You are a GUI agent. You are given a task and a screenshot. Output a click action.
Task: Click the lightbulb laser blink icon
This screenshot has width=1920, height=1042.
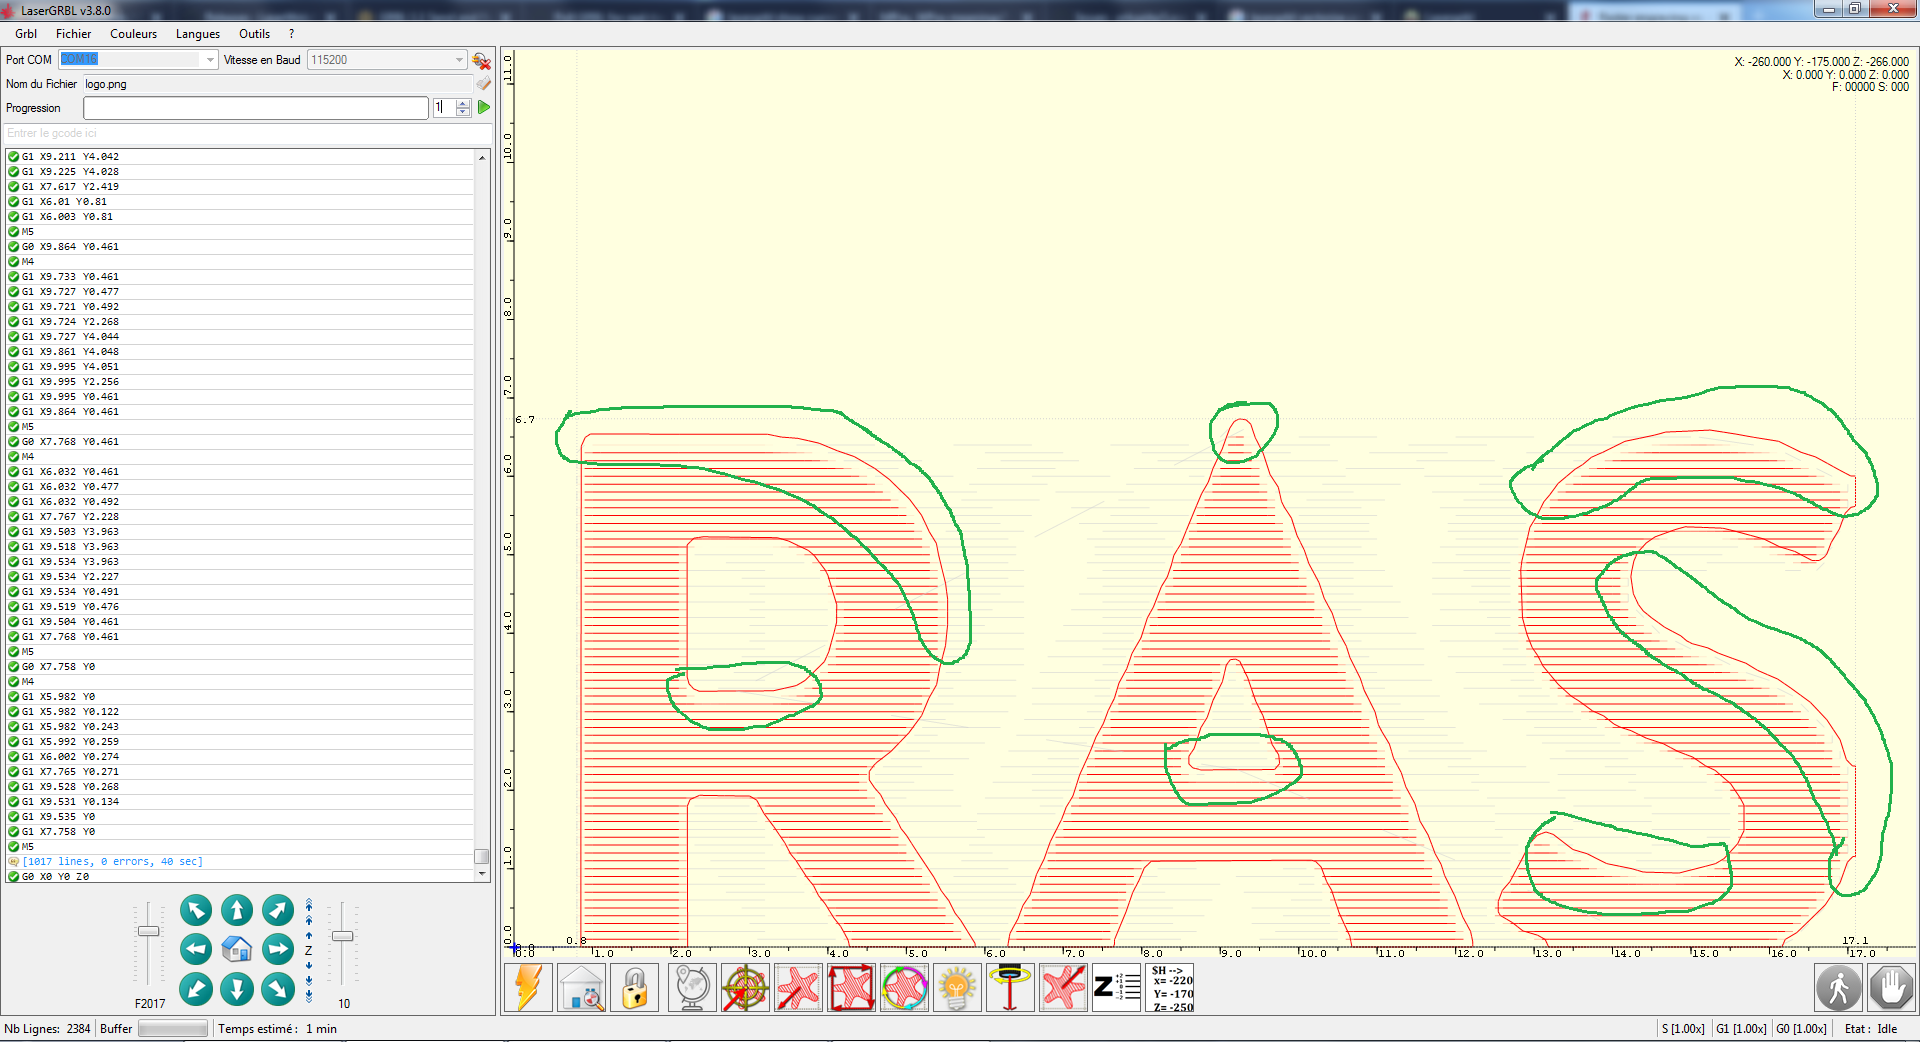pyautogui.click(x=957, y=988)
